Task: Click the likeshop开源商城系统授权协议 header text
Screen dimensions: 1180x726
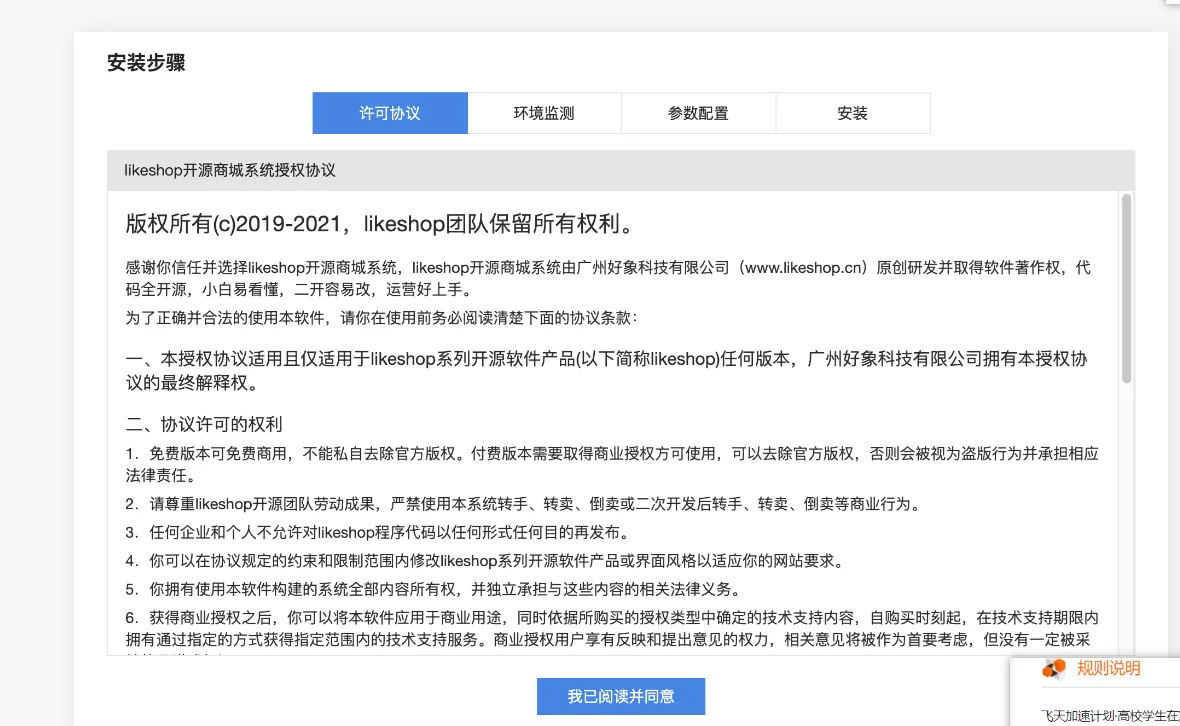Action: (230, 170)
